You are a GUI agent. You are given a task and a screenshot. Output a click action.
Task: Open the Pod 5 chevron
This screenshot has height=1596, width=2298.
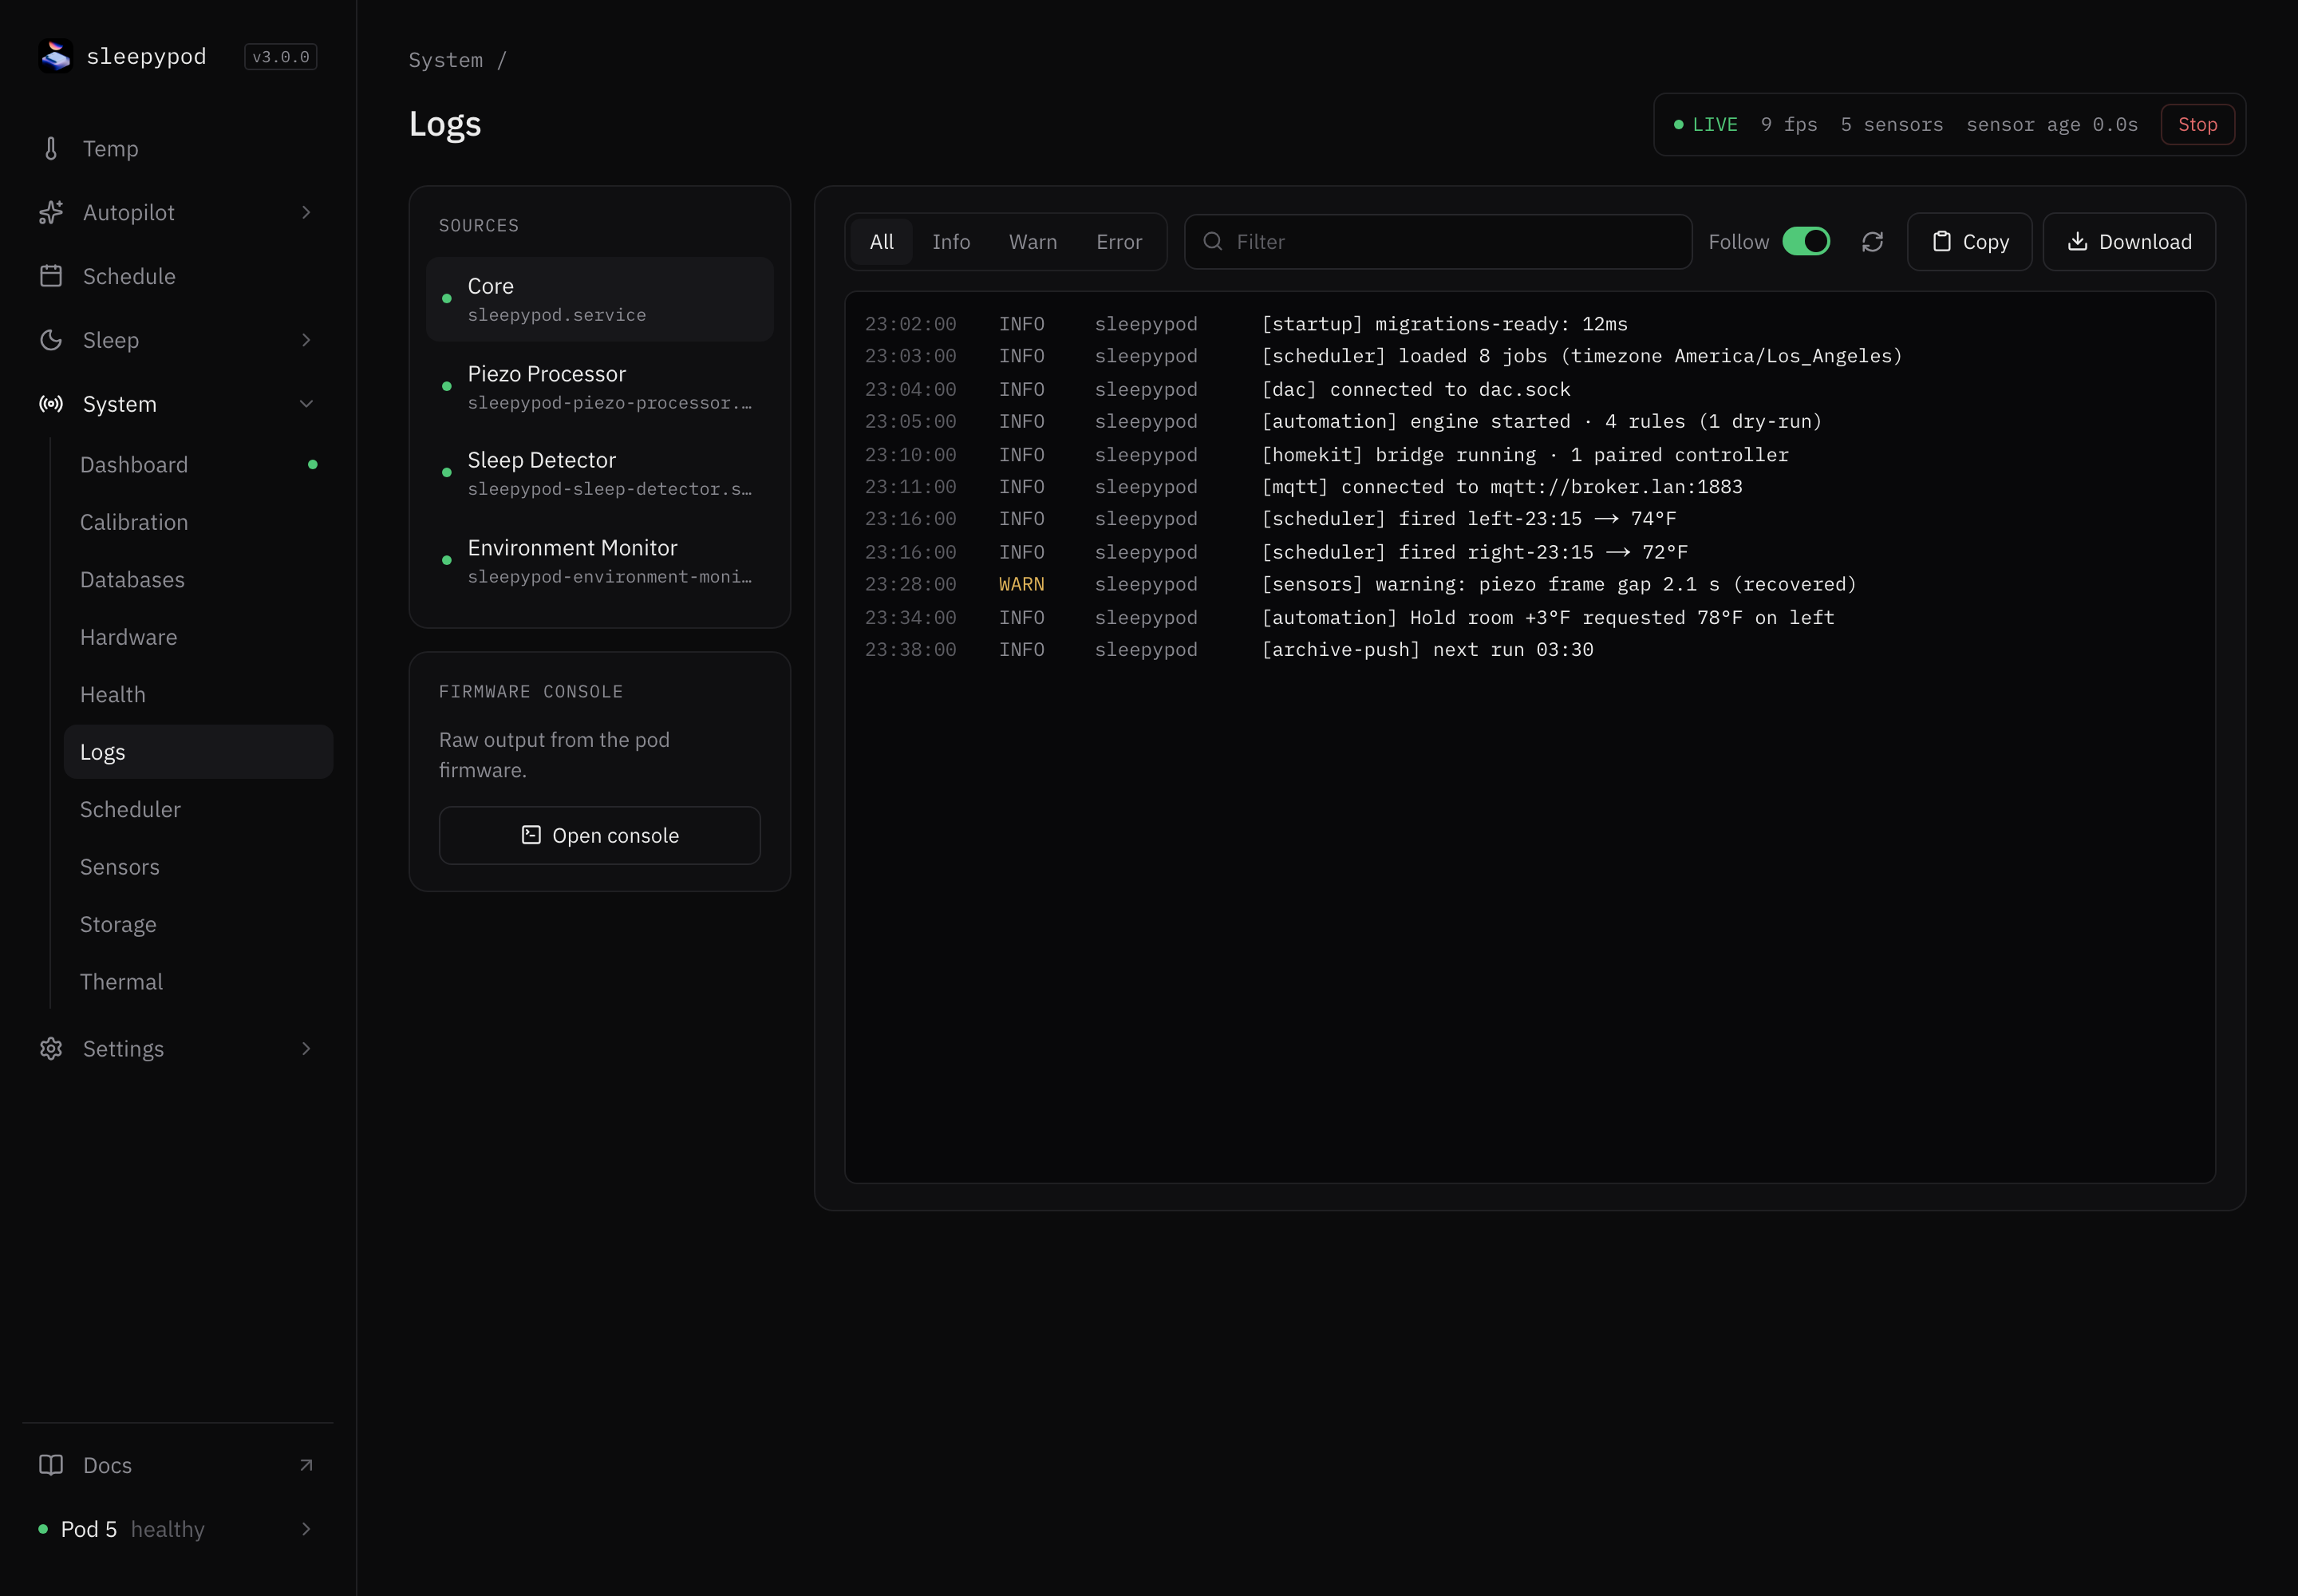(x=306, y=1529)
